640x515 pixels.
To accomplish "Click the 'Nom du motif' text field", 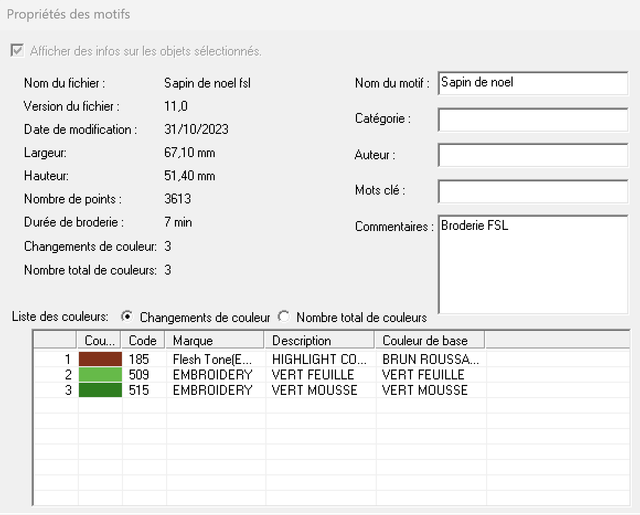I will point(531,83).
